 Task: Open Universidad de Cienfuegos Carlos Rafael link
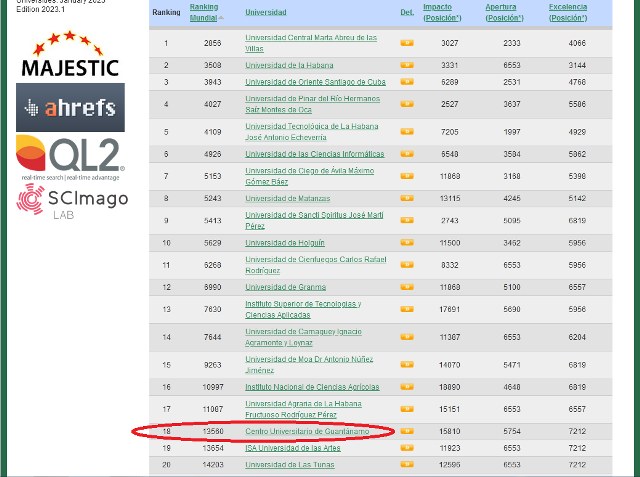point(316,265)
